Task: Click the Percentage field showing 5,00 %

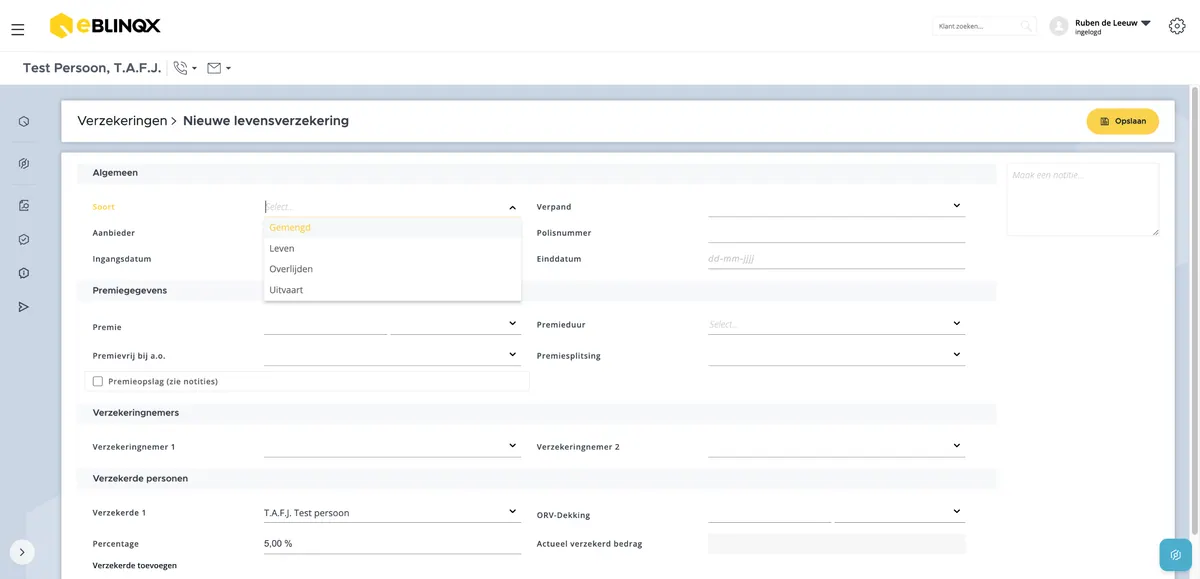Action: click(x=392, y=543)
